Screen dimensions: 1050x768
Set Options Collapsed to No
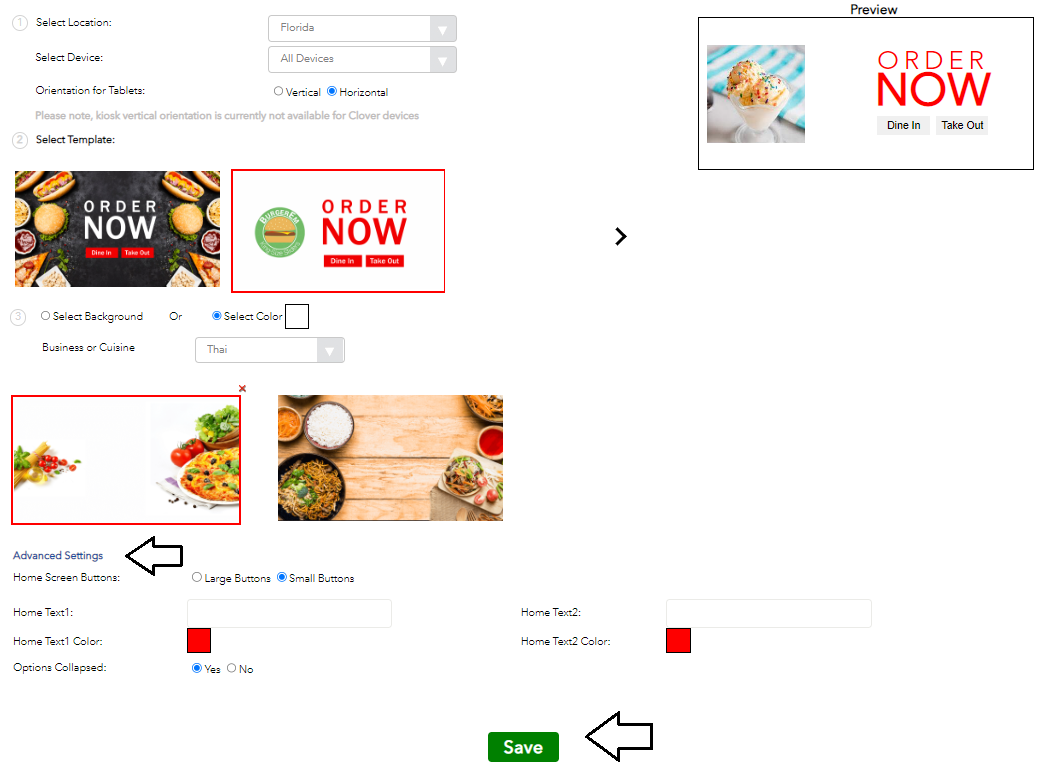click(x=232, y=668)
